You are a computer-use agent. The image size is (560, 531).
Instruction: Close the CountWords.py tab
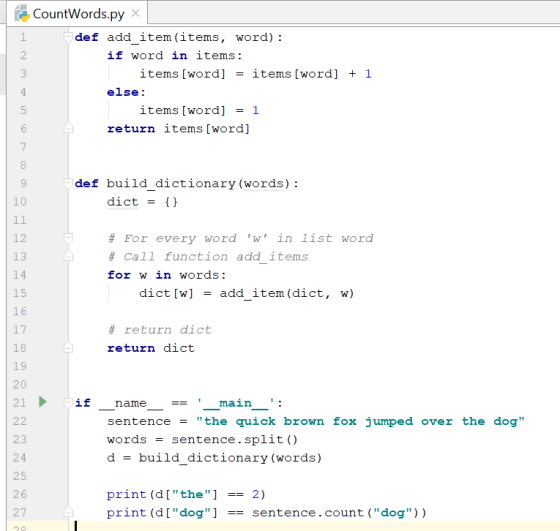tap(135, 13)
